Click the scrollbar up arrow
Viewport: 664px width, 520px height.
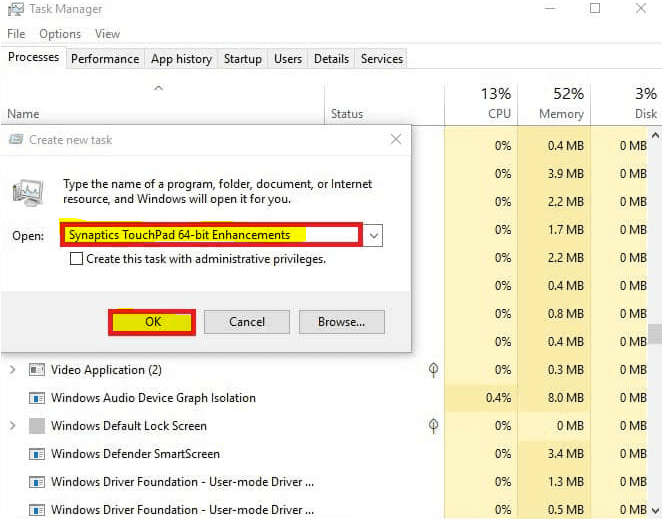[656, 136]
